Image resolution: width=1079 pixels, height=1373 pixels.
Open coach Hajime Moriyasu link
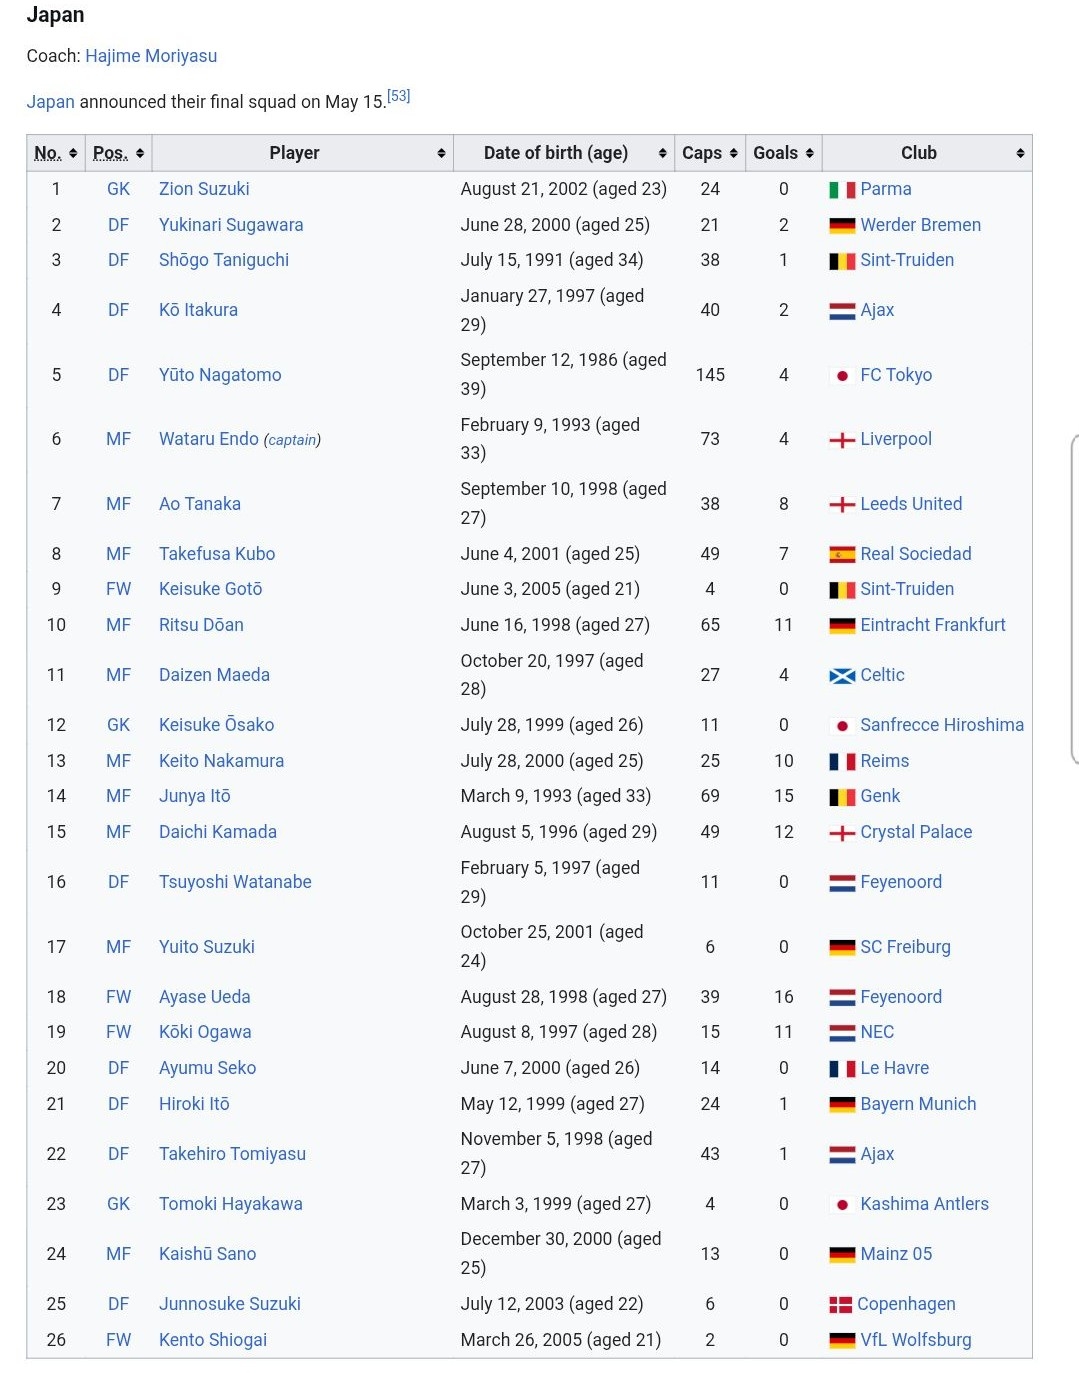tap(151, 56)
